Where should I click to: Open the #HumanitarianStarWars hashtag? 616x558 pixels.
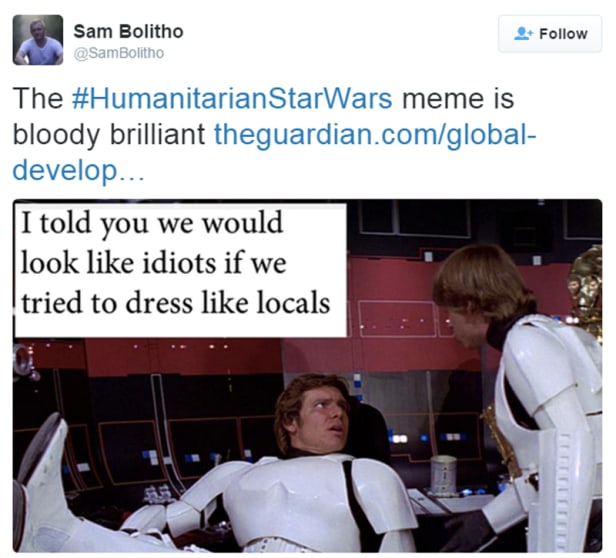[232, 98]
